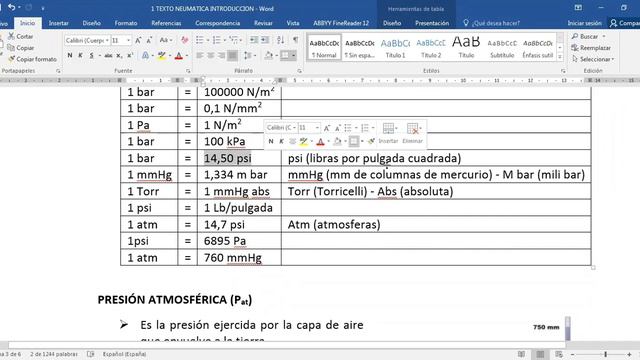Open the change case (Aa) dropdown
Screen dimensions: 640x360
[x=165, y=40]
